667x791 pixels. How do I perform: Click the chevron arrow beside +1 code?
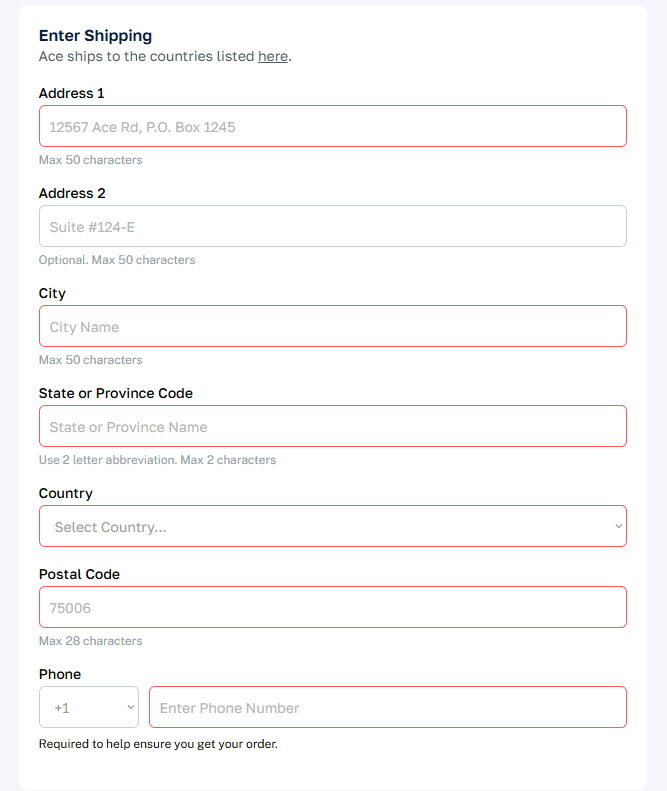coord(130,707)
